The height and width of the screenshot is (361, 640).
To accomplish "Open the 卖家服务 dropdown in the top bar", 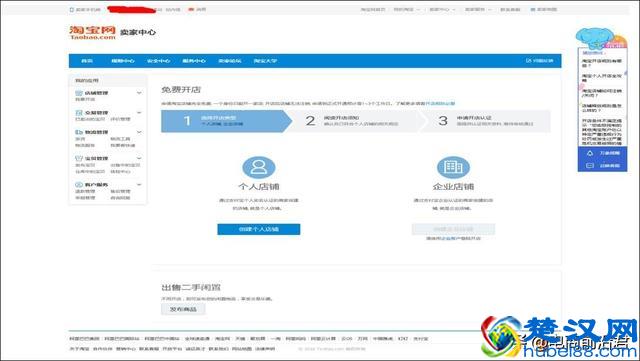I will tap(478, 9).
